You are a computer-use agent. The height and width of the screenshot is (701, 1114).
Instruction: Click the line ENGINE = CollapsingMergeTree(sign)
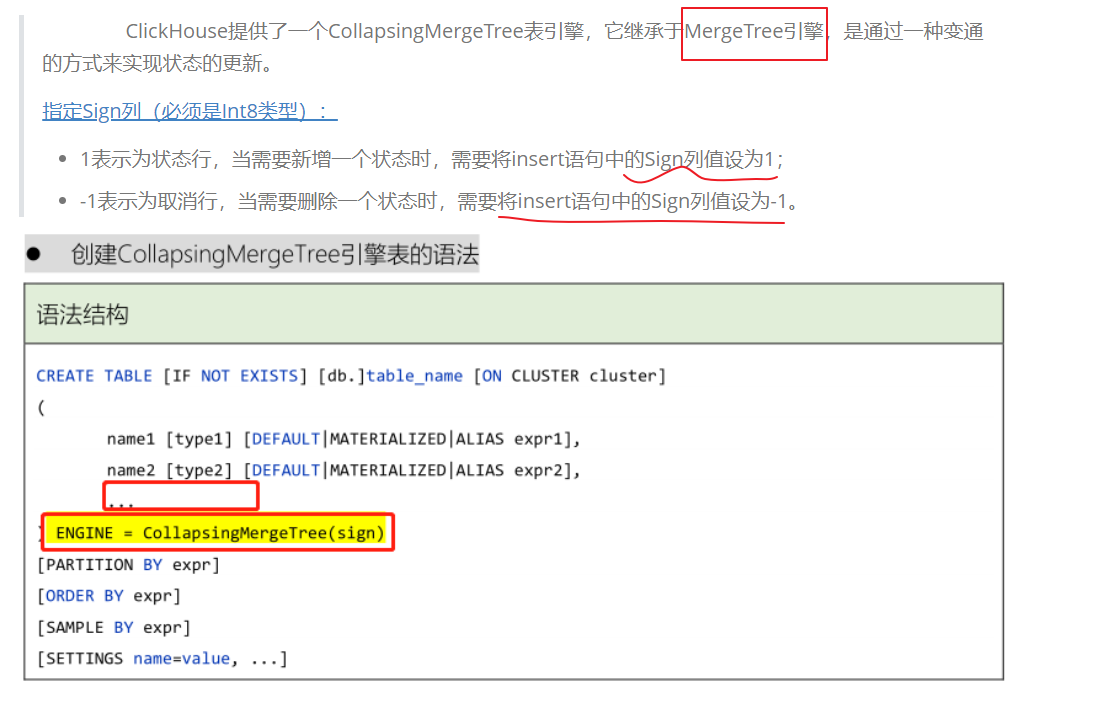click(x=220, y=533)
